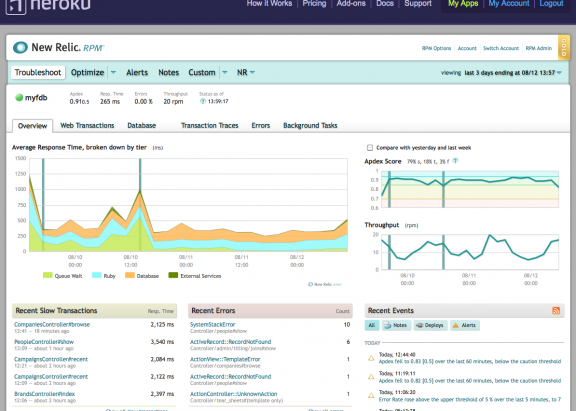The width and height of the screenshot is (576, 411).
Task: Open the Custom menu item
Action: [202, 72]
